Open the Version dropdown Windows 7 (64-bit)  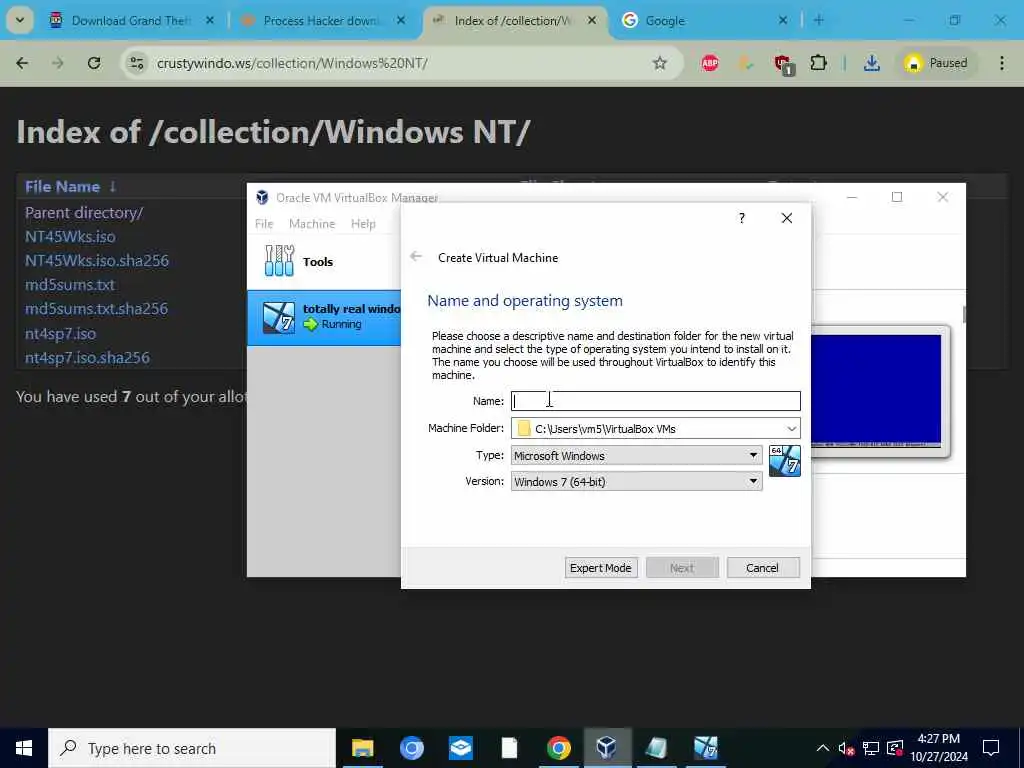(x=636, y=482)
